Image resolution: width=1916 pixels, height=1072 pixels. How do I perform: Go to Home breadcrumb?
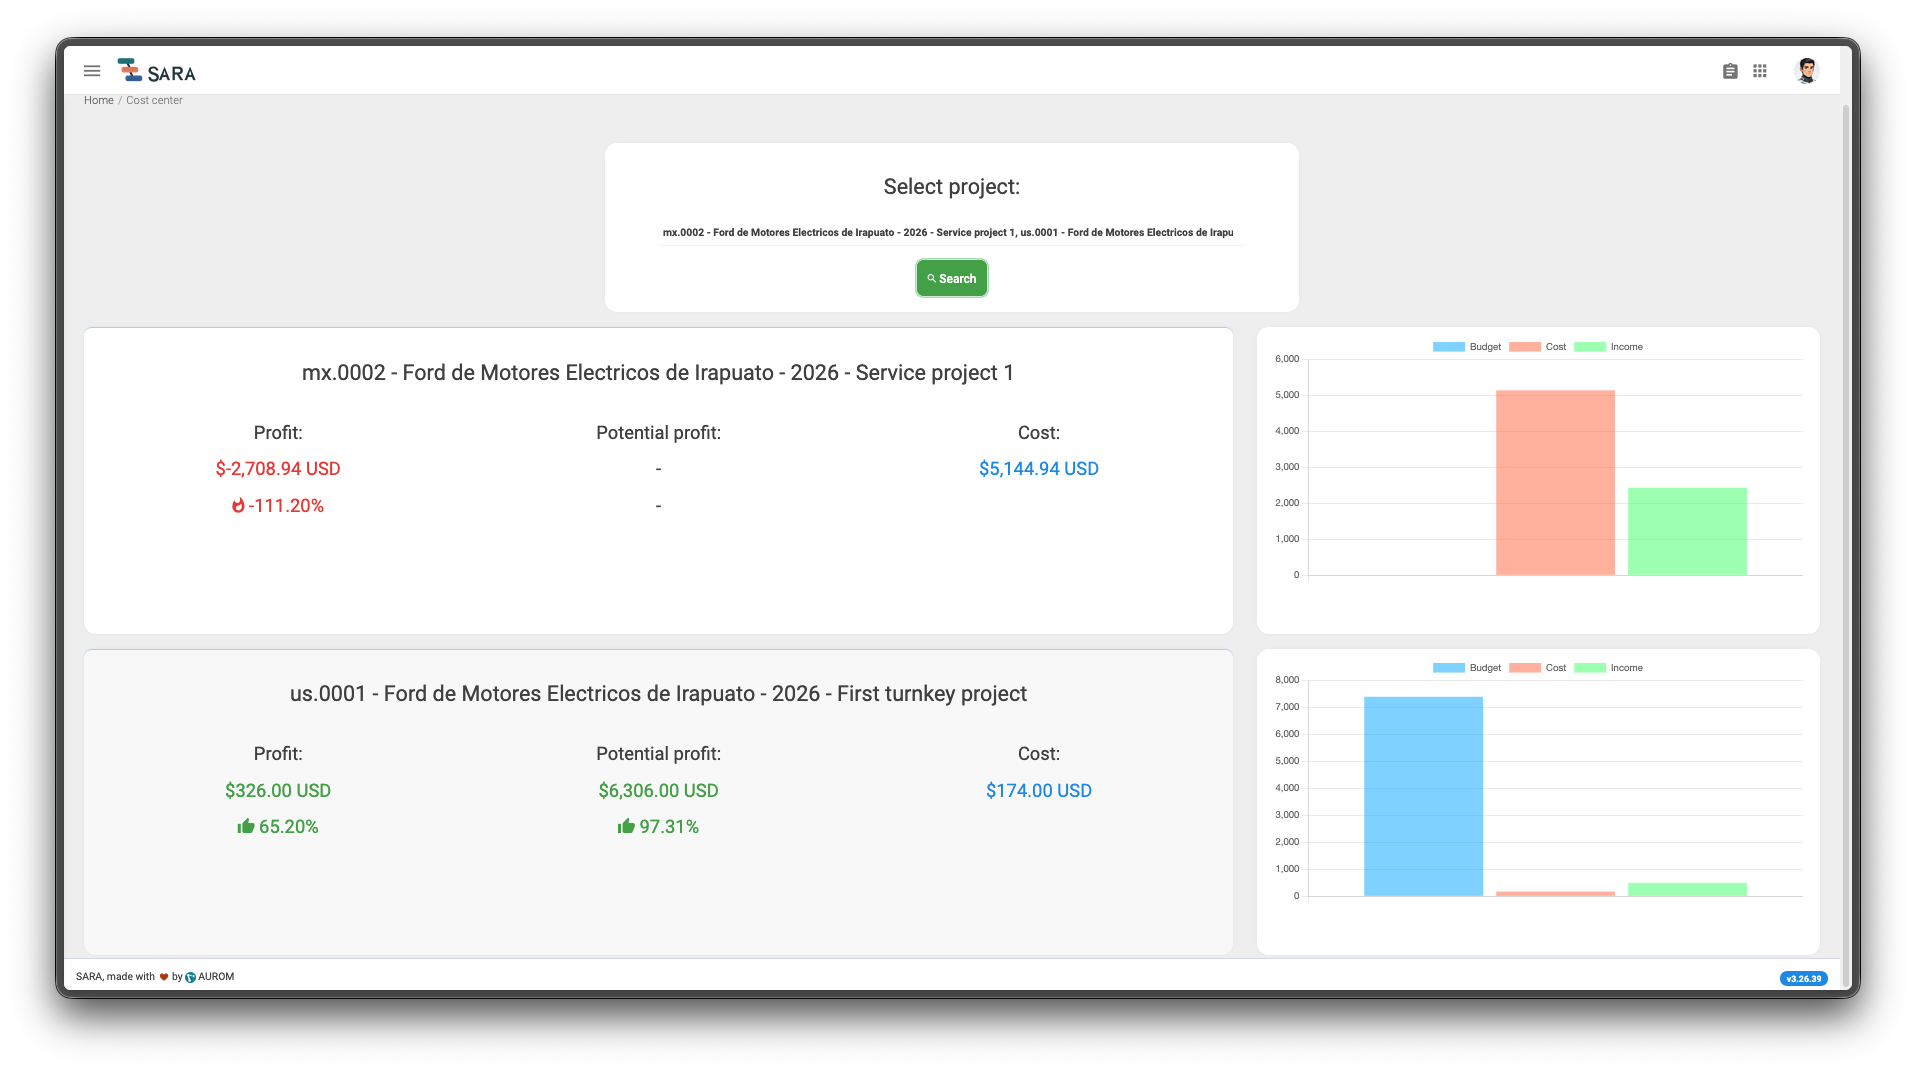pos(98,100)
